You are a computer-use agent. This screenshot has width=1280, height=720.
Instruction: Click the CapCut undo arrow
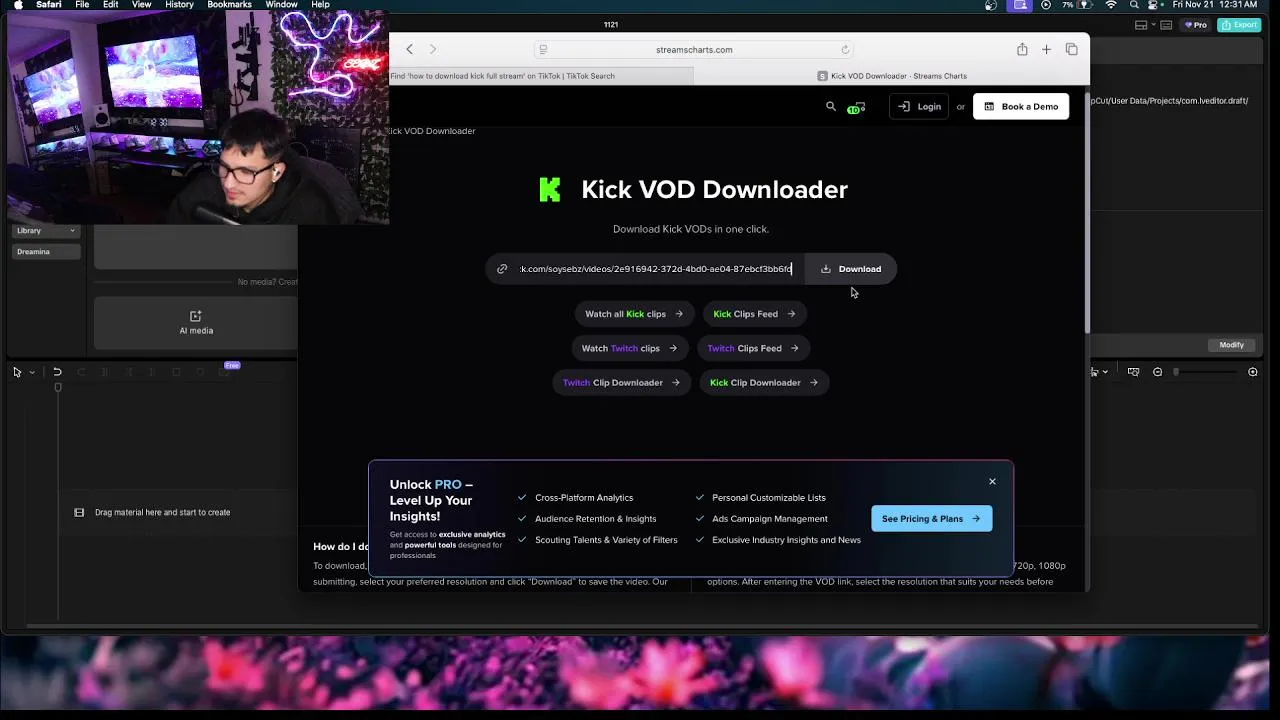[x=57, y=372]
